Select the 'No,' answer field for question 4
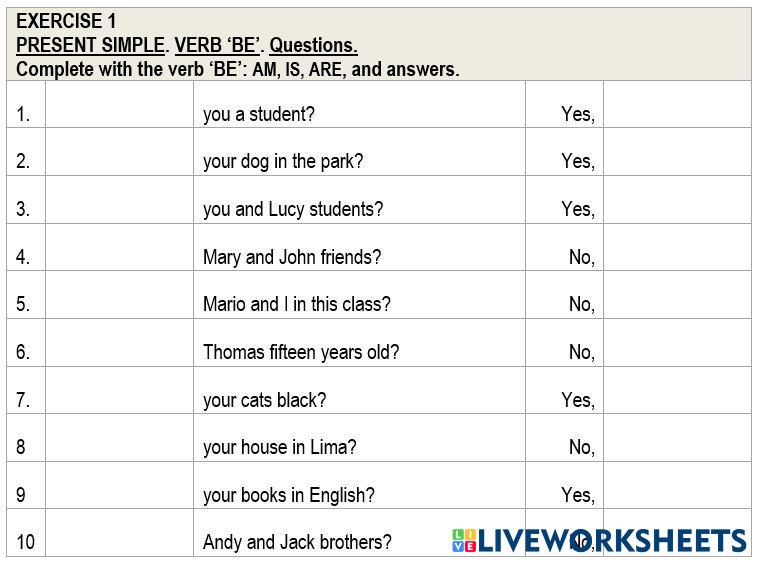The height and width of the screenshot is (565, 759). tap(677, 248)
